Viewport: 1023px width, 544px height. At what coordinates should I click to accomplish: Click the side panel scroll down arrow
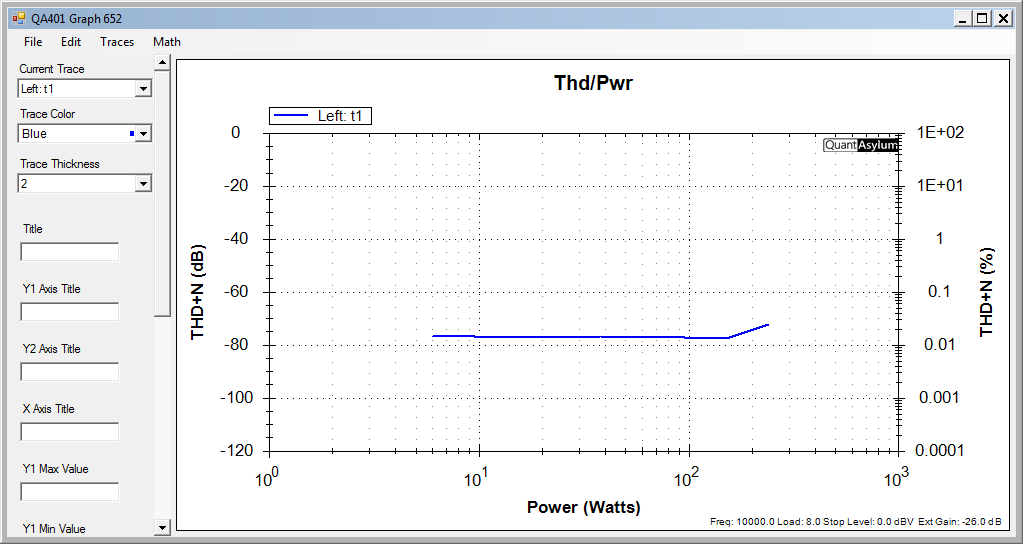[162, 527]
